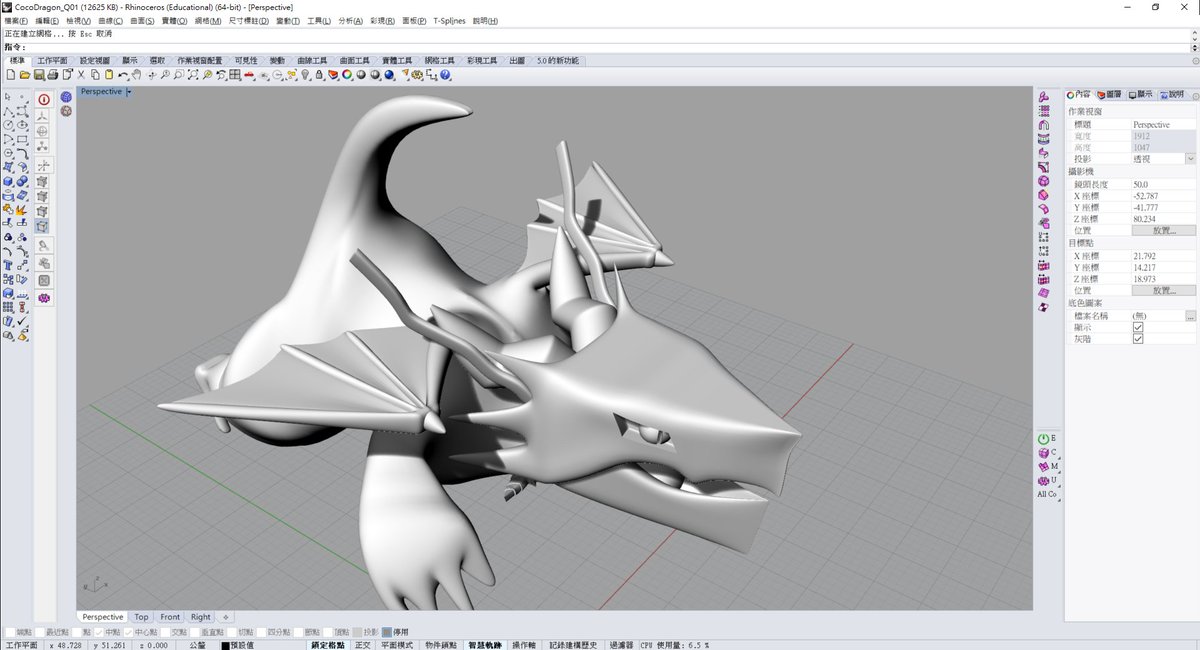Click the Undo arrow icon

[122, 75]
